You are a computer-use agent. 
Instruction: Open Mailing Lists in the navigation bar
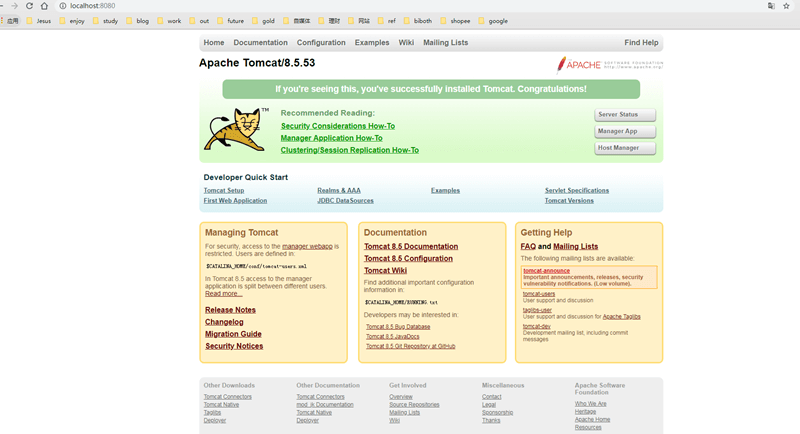pos(445,43)
